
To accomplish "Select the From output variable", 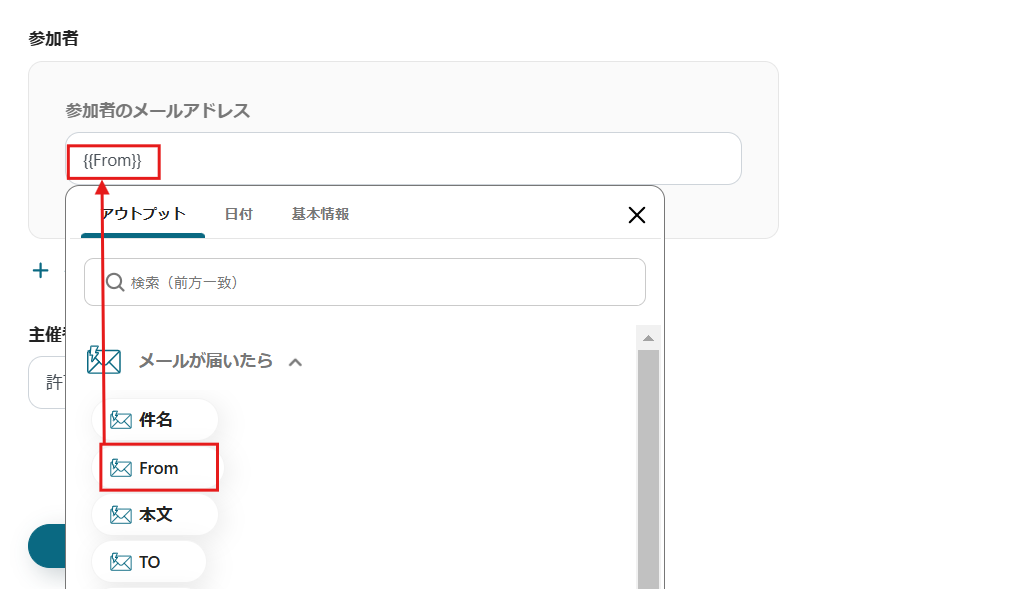I will pyautogui.click(x=158, y=467).
